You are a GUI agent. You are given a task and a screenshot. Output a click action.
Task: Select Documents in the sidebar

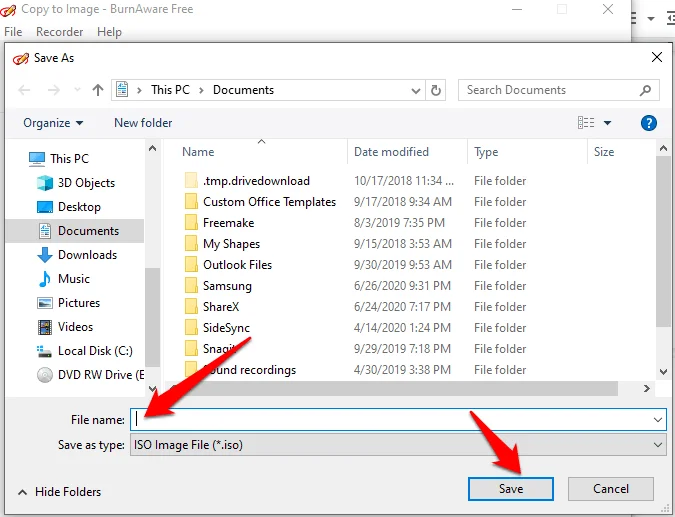[x=75, y=231]
